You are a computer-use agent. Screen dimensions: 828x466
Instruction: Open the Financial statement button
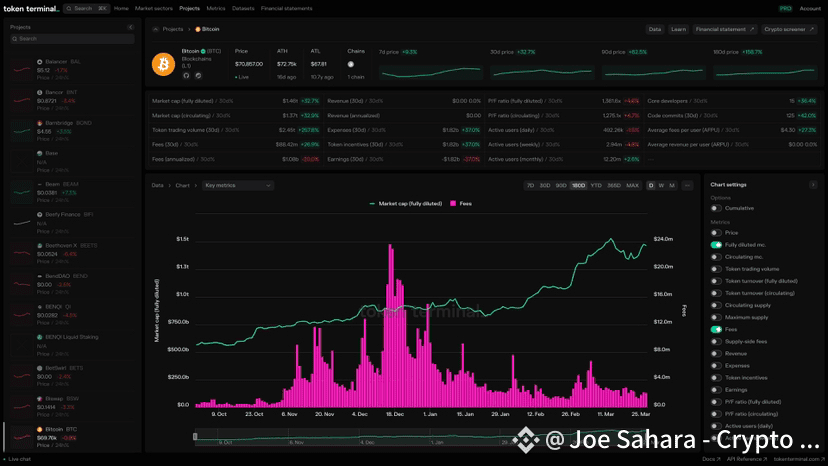pyautogui.click(x=726, y=30)
